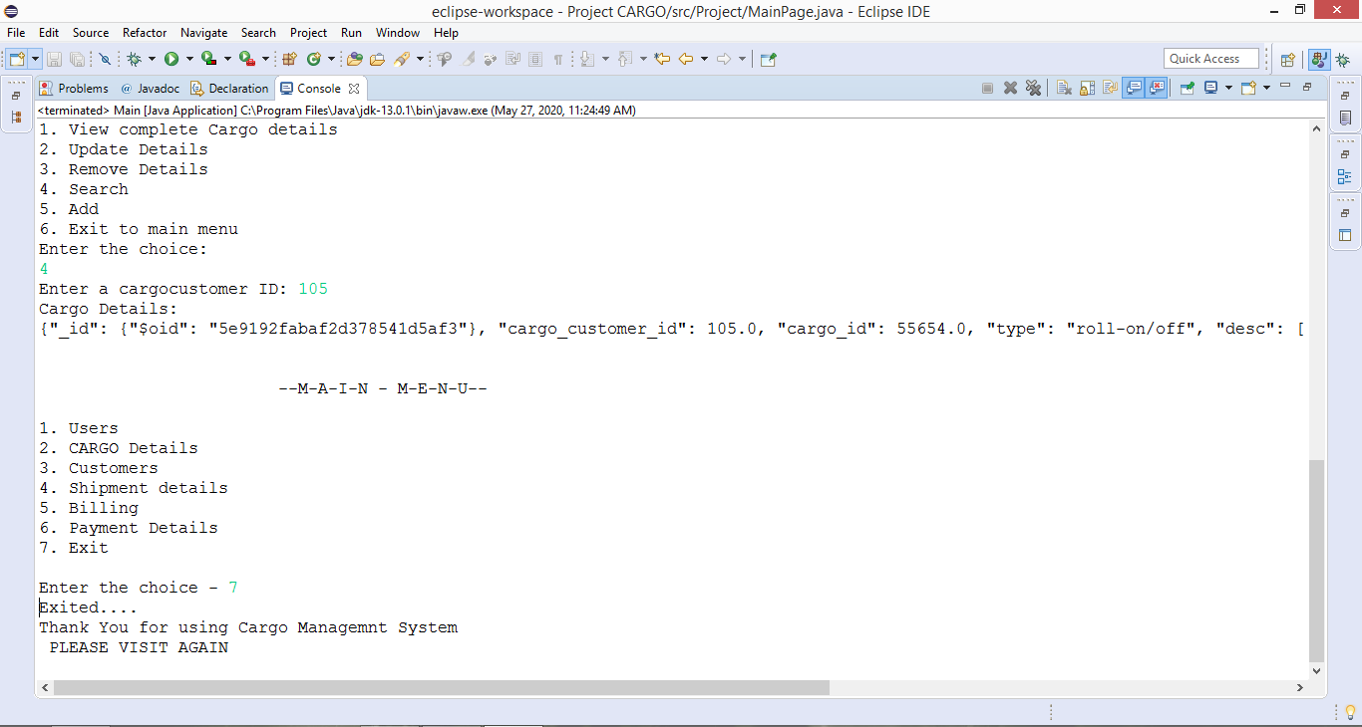Switch to the Debug perspective
Screen dimensions: 1362x727
pos(1343,59)
